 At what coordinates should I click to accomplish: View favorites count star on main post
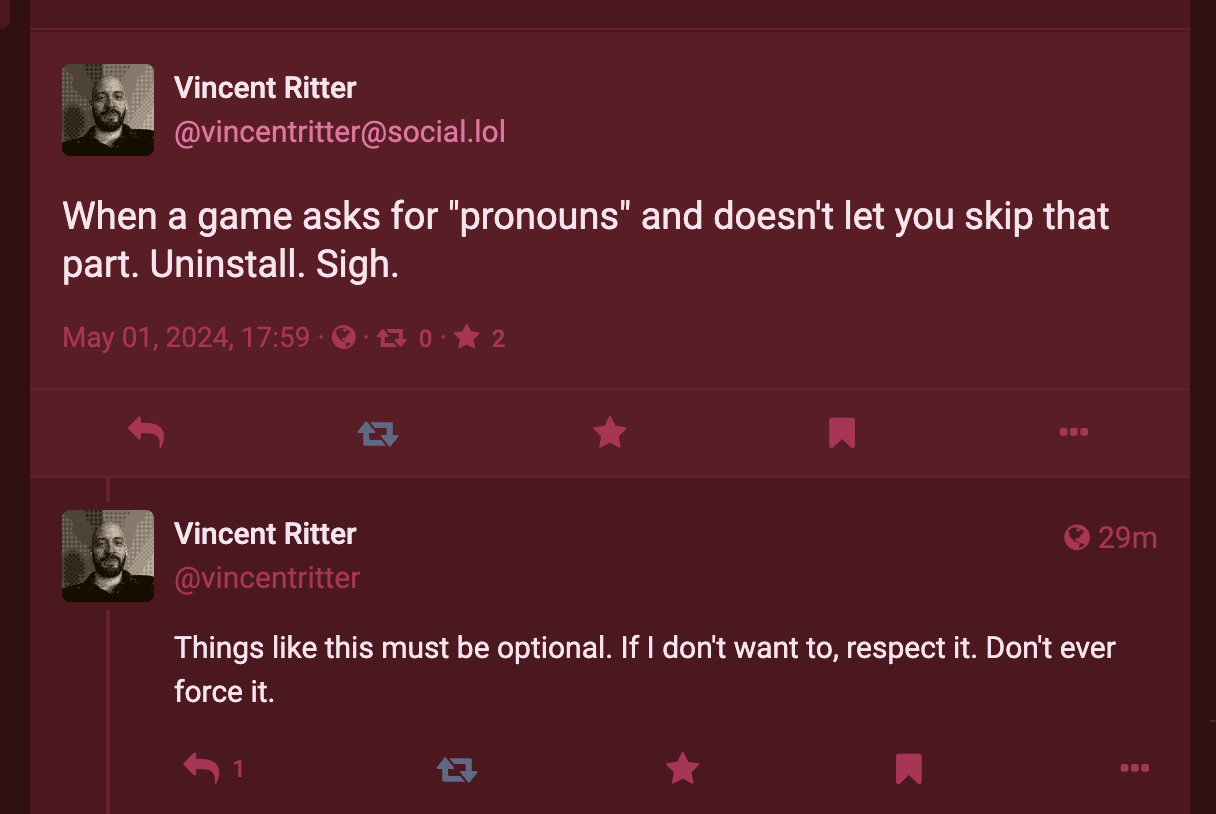pyautogui.click(x=479, y=338)
